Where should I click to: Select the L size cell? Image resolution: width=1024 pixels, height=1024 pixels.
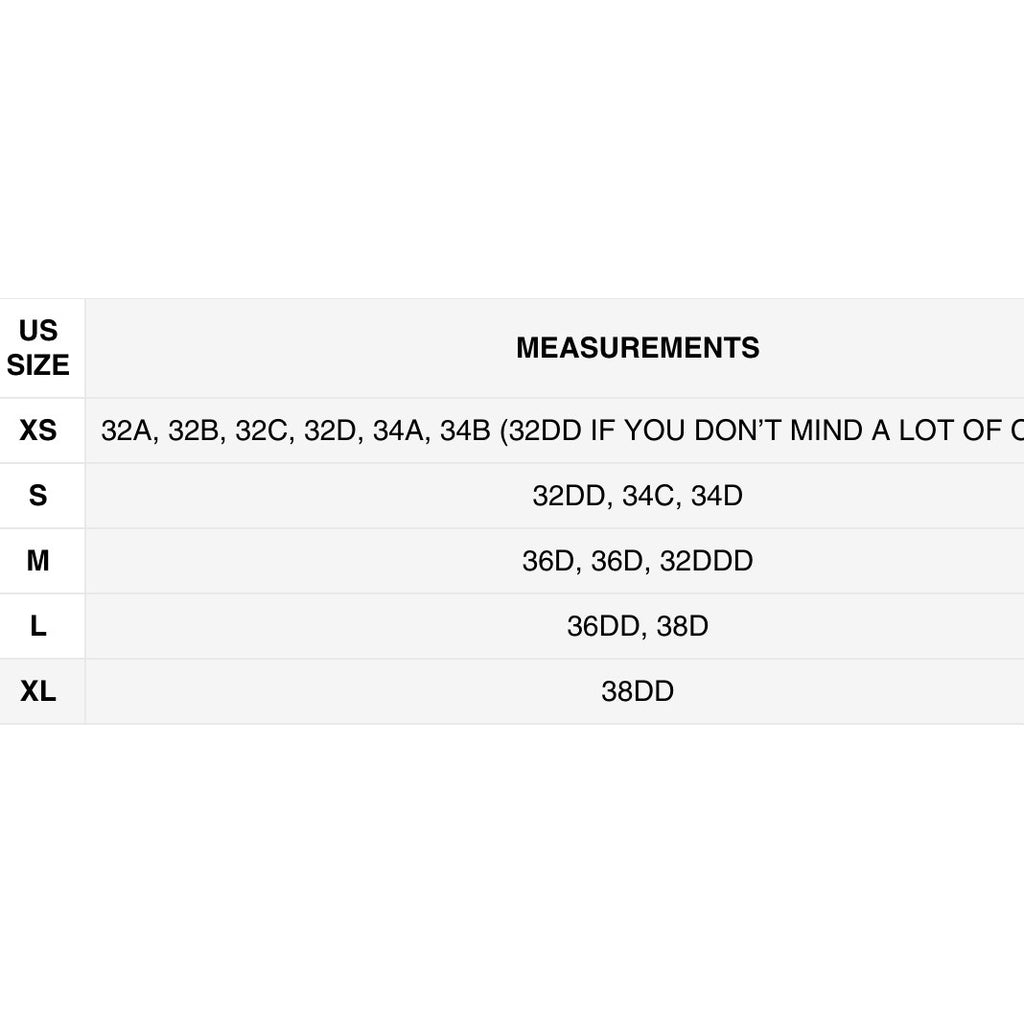pyautogui.click(x=38, y=626)
